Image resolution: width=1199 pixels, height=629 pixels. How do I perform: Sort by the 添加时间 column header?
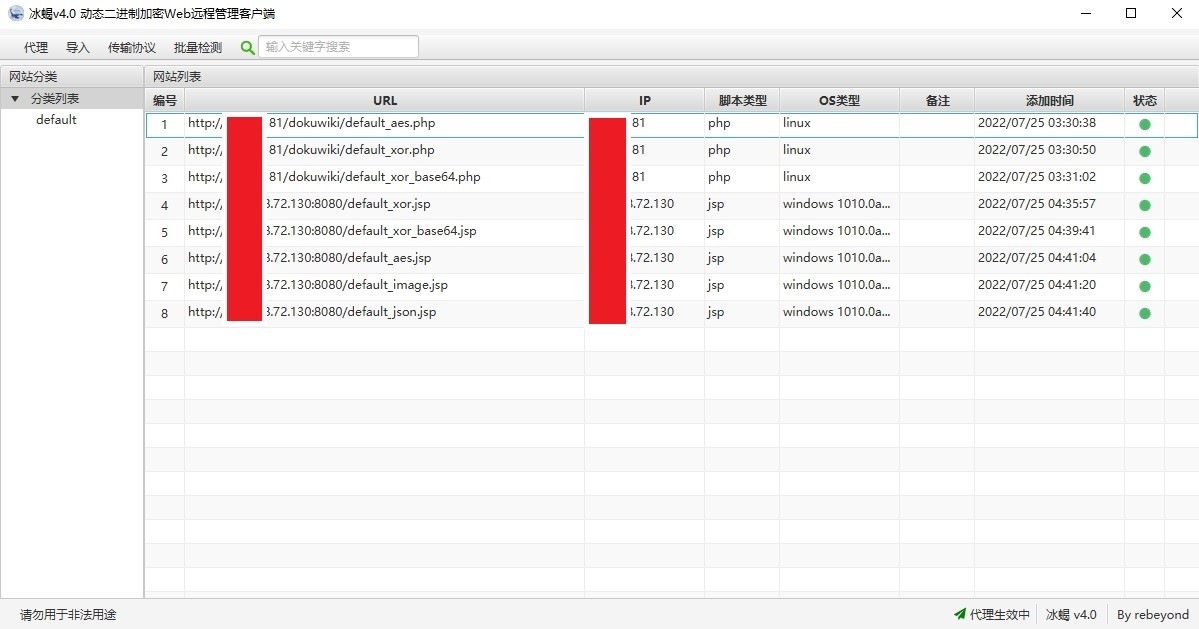click(1049, 100)
